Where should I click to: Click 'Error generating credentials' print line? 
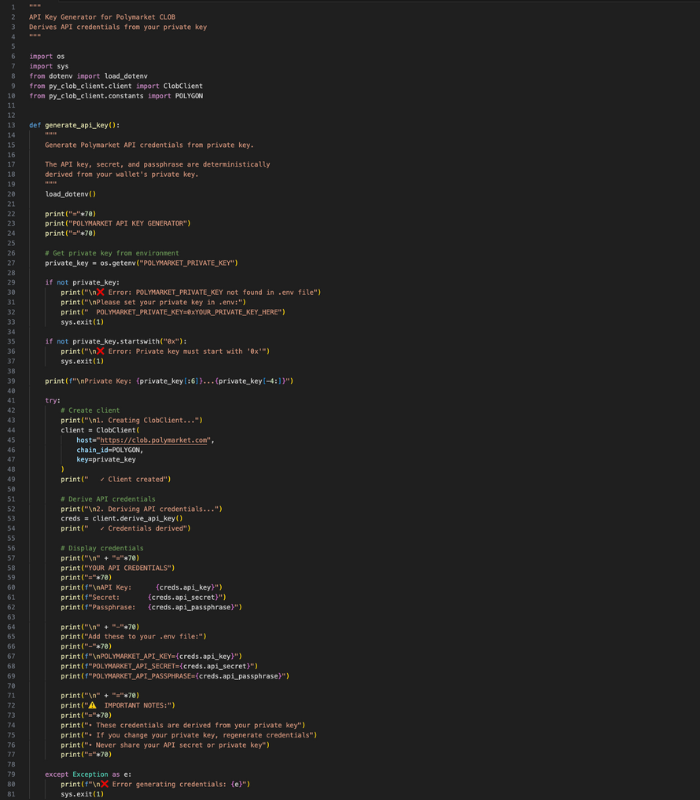tap(156, 784)
